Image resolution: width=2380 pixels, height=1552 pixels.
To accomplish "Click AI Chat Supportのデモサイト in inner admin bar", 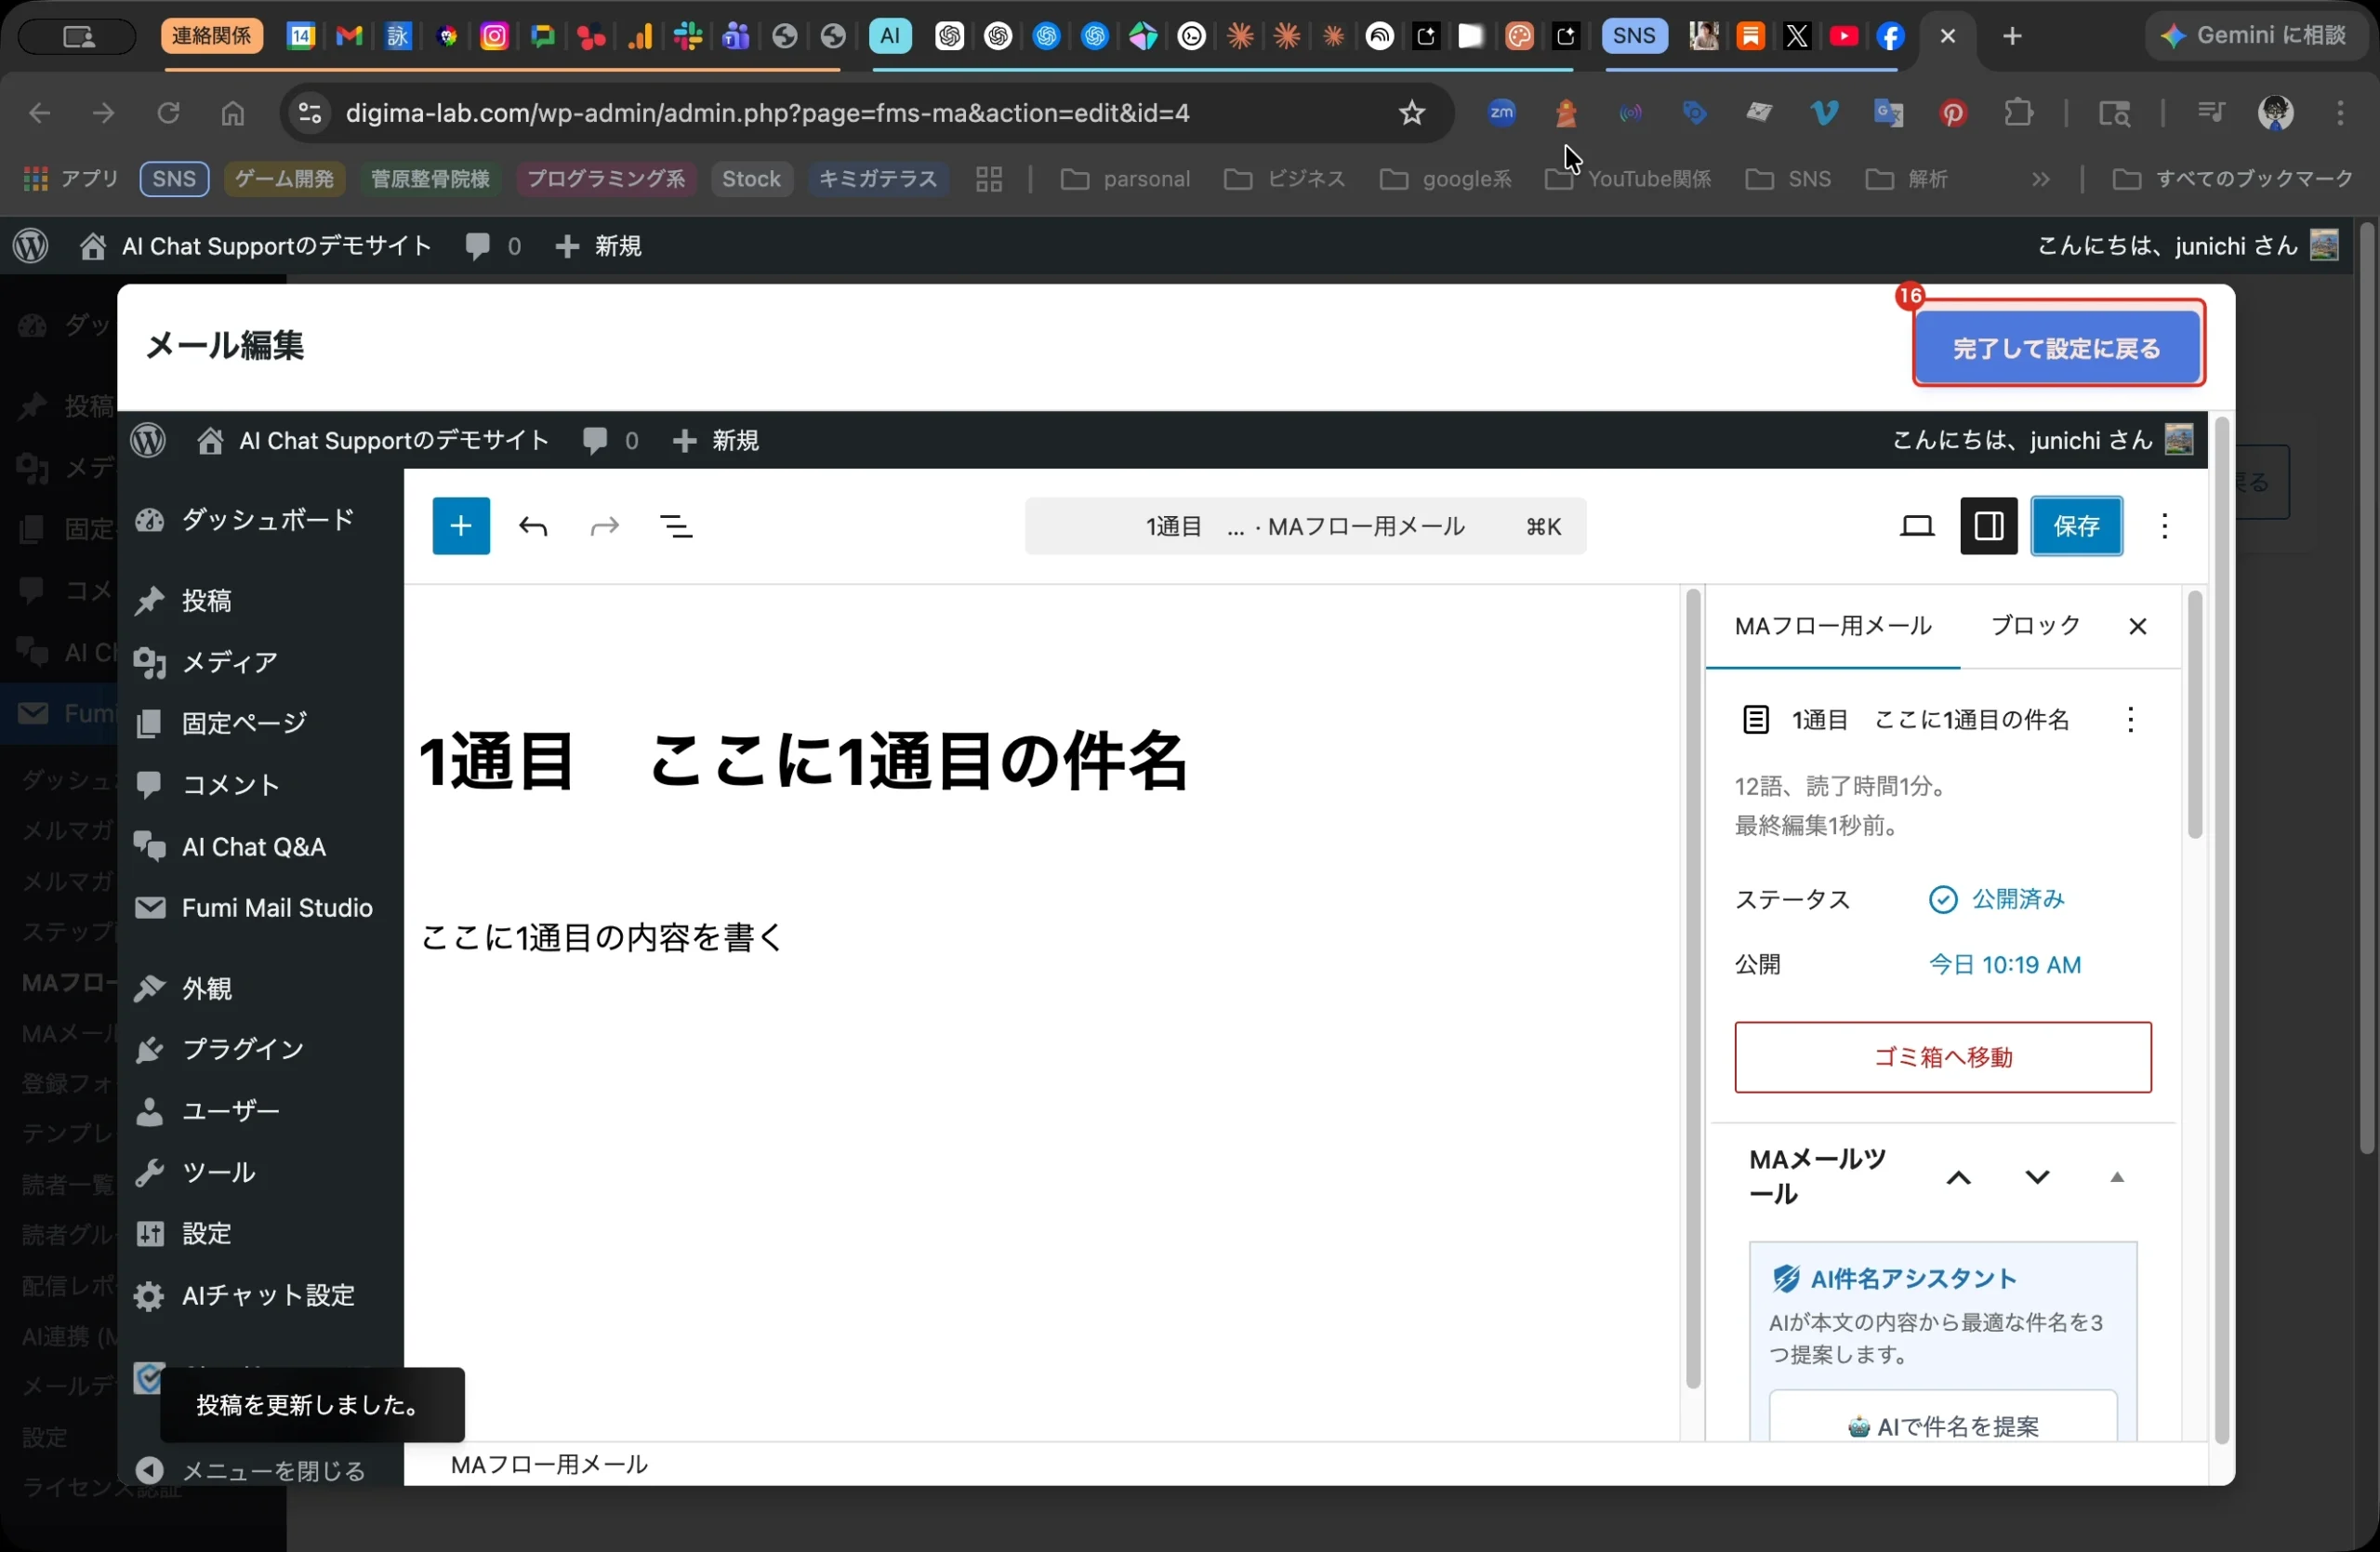I will [373, 440].
